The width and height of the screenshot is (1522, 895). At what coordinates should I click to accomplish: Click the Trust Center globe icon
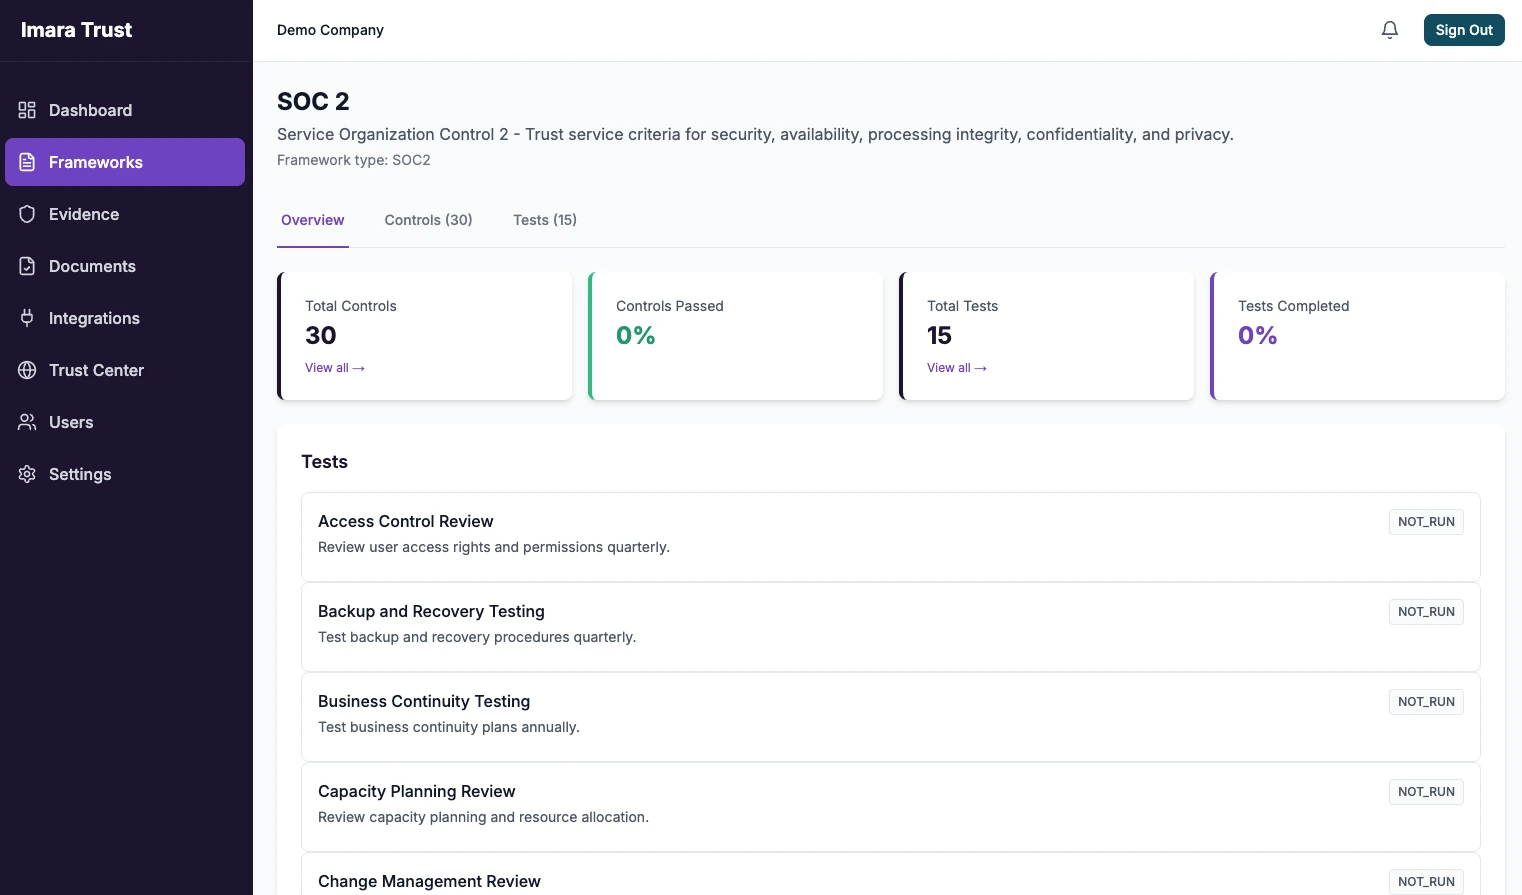pyautogui.click(x=27, y=370)
